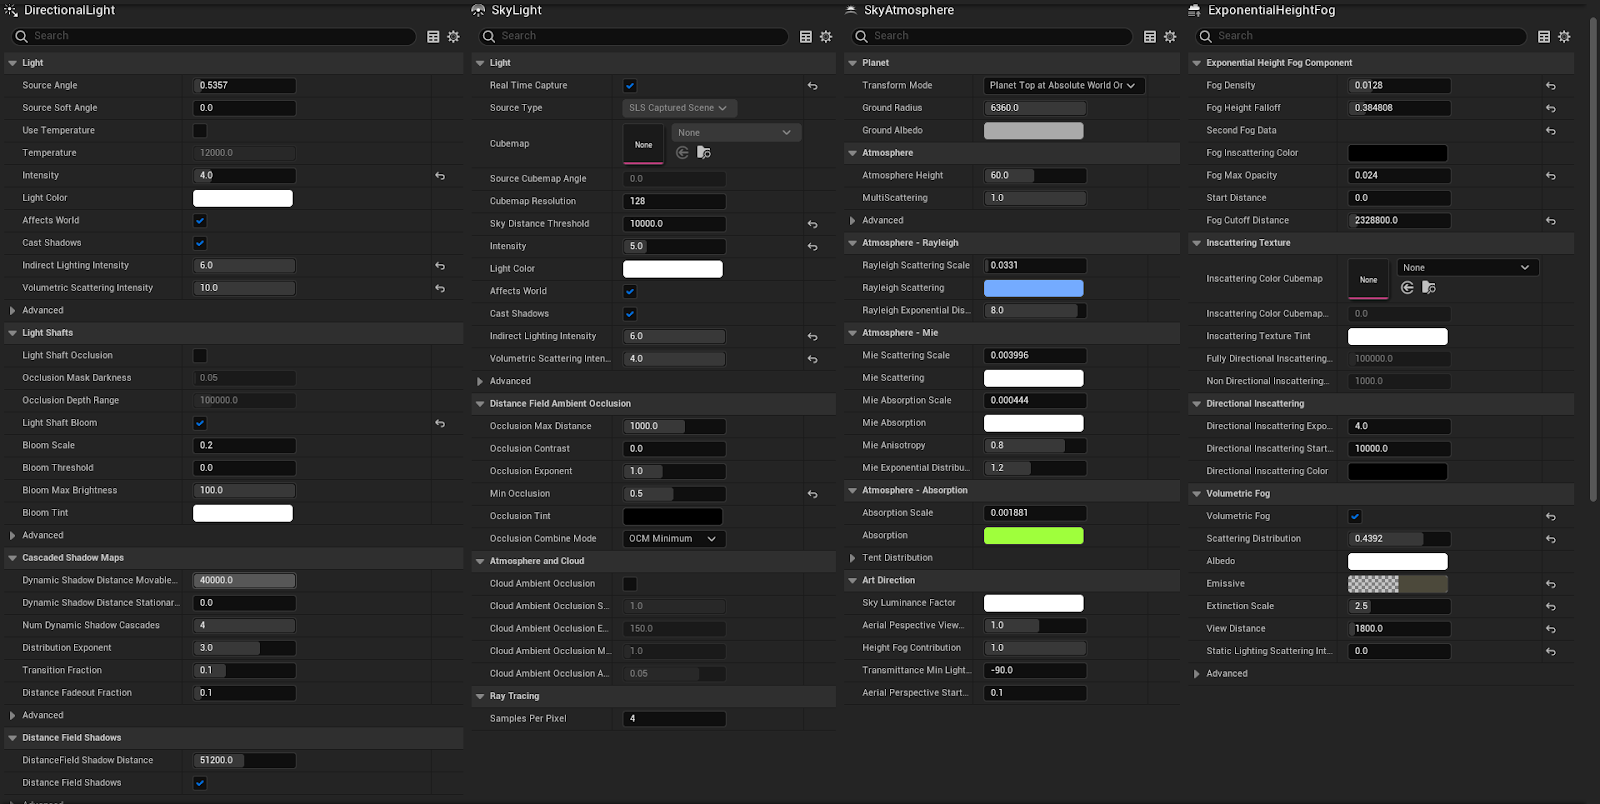Enable Light Shaft Occlusion checkbox
The width and height of the screenshot is (1600, 804).
200,356
